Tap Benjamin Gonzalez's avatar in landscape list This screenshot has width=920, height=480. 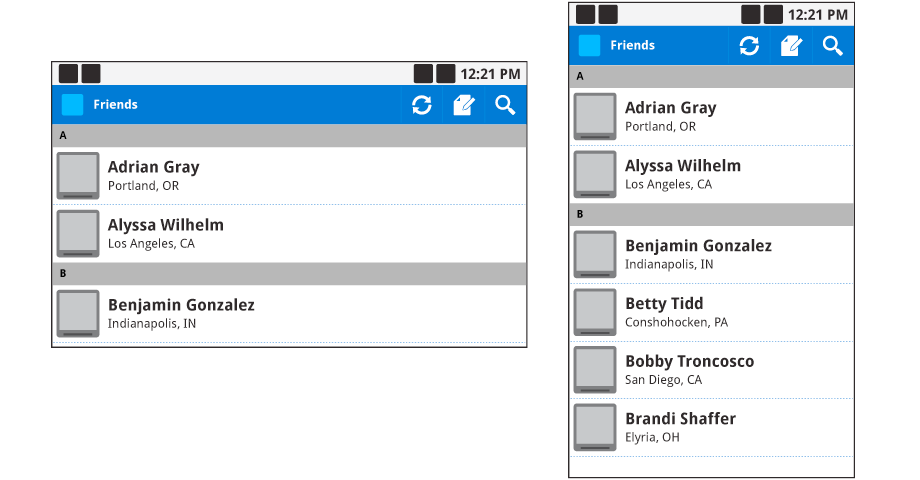point(78,313)
